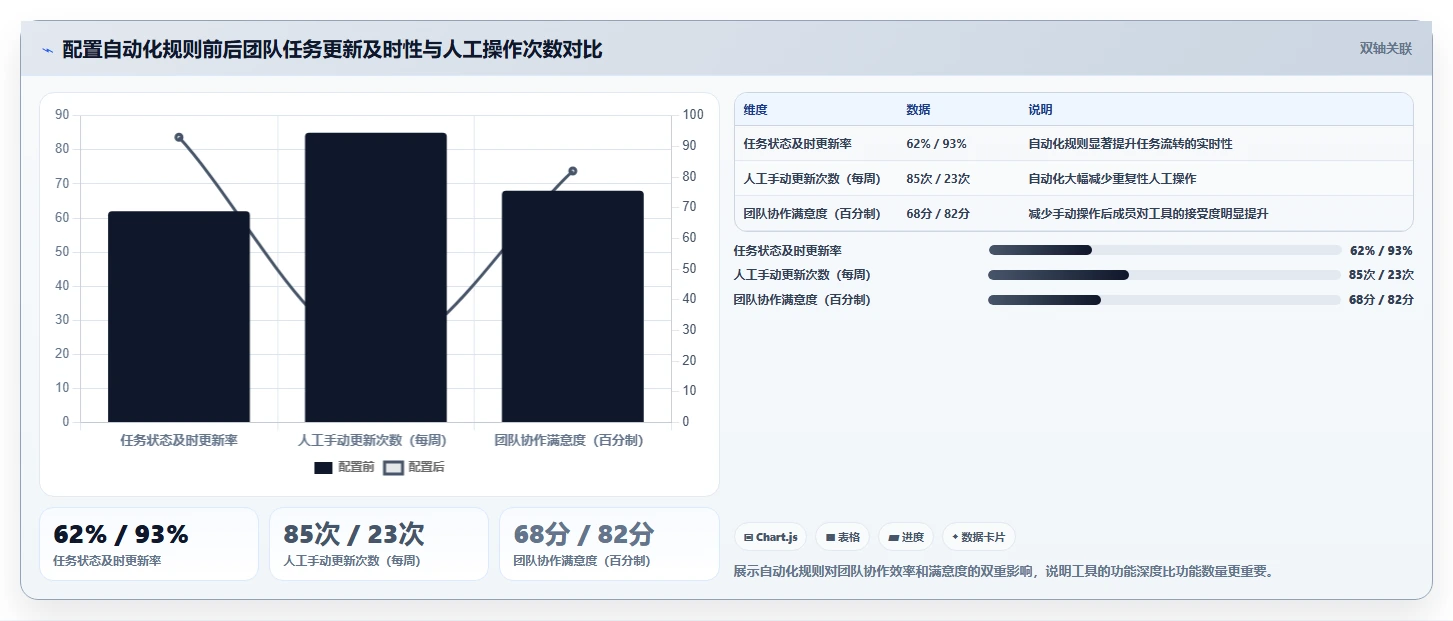
Task: Open the 85次 / 23次 data card
Action: point(379,544)
